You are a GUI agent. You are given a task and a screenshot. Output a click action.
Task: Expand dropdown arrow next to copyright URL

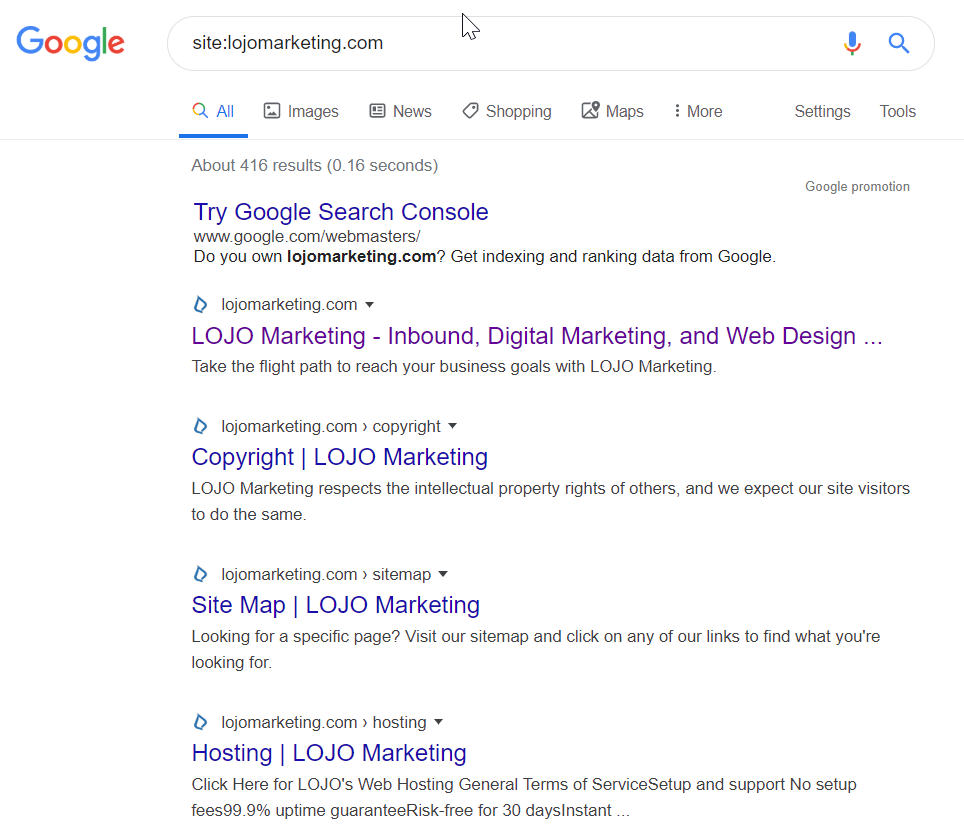click(452, 426)
